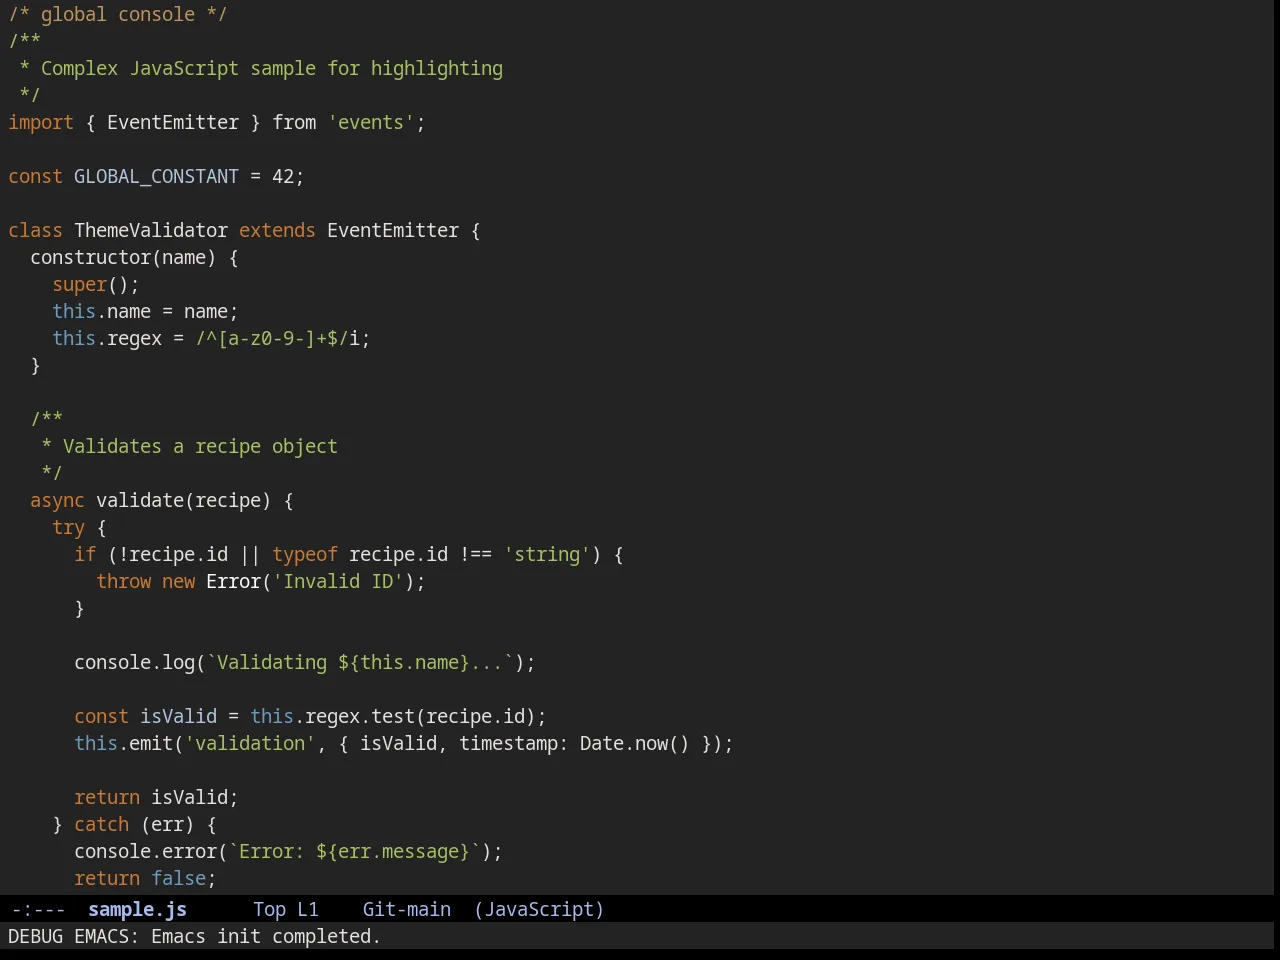
Task: Click 'regex.test(recipe.id)' call
Action: coord(420,716)
